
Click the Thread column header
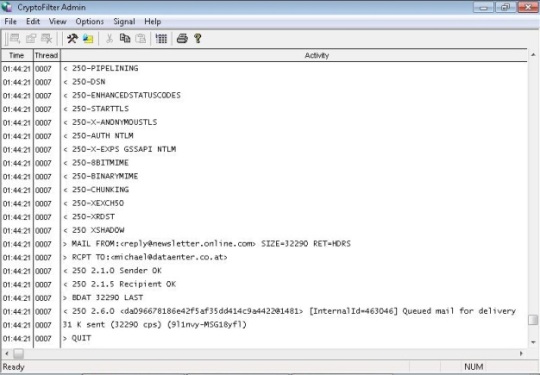(x=46, y=55)
